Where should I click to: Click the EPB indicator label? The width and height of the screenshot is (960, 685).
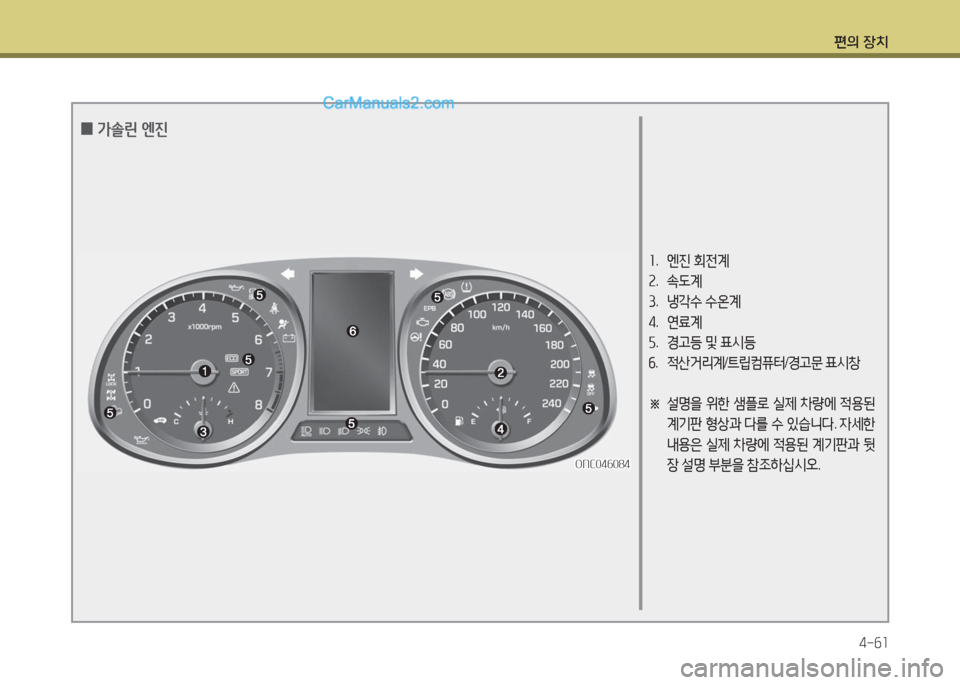pyautogui.click(x=430, y=308)
